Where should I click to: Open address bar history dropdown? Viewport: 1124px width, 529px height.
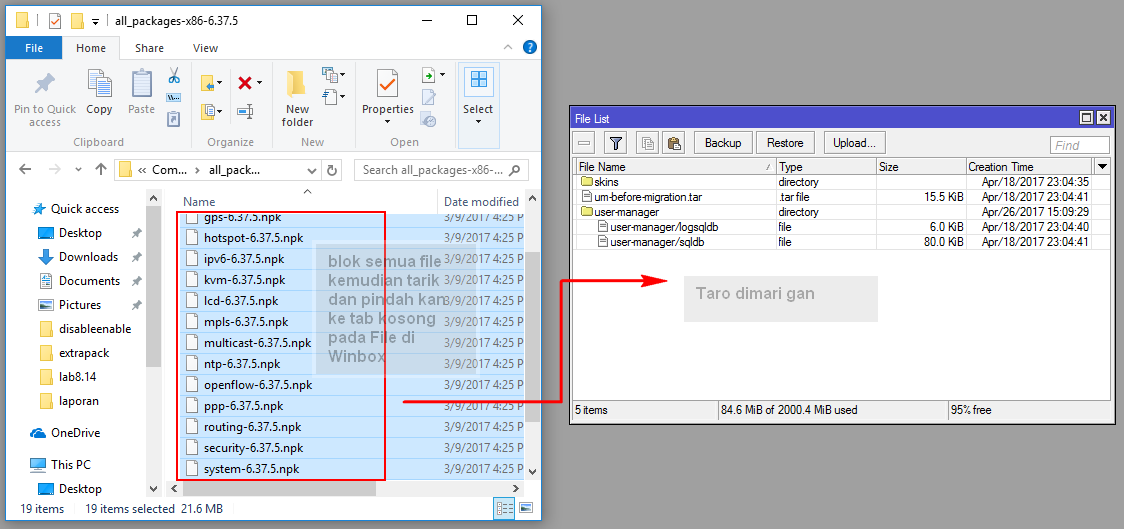pyautogui.click(x=312, y=171)
